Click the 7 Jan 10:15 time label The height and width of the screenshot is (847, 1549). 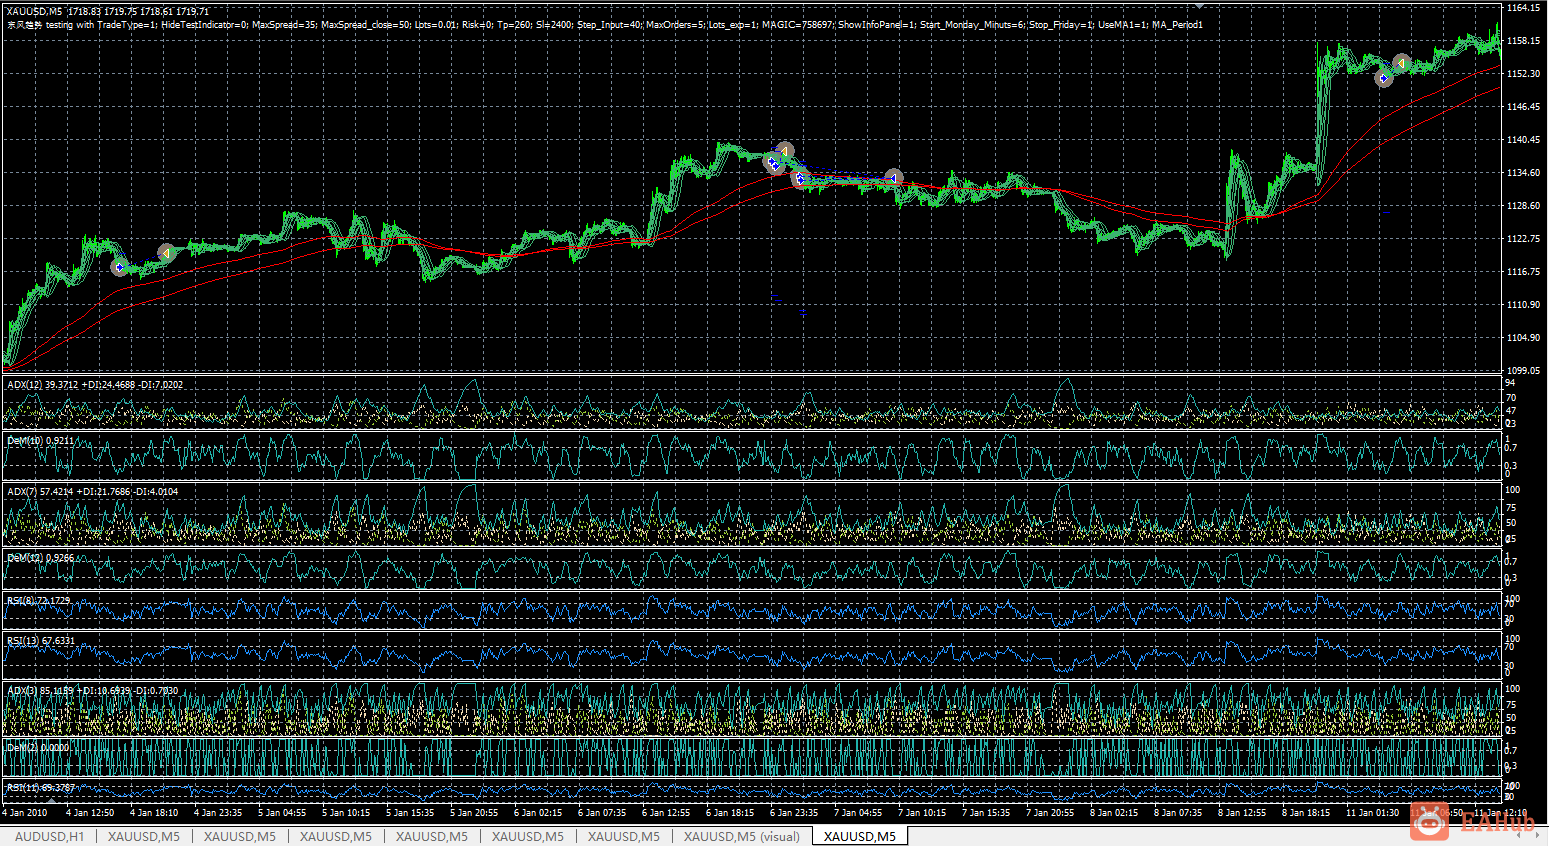(922, 813)
